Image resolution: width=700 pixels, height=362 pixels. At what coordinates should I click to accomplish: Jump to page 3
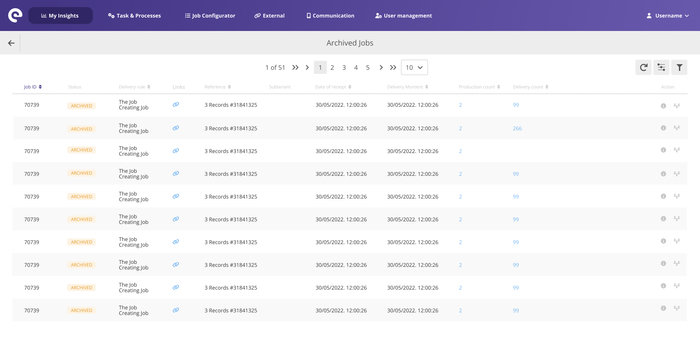[x=344, y=67]
